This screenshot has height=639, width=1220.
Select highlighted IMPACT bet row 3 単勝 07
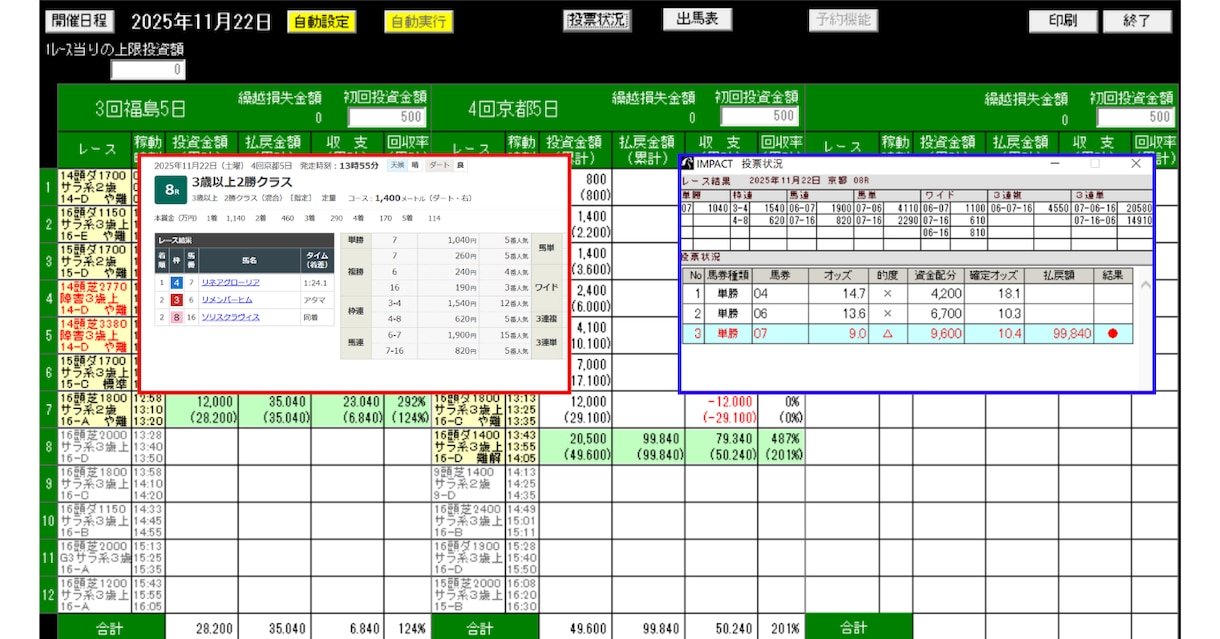(908, 334)
